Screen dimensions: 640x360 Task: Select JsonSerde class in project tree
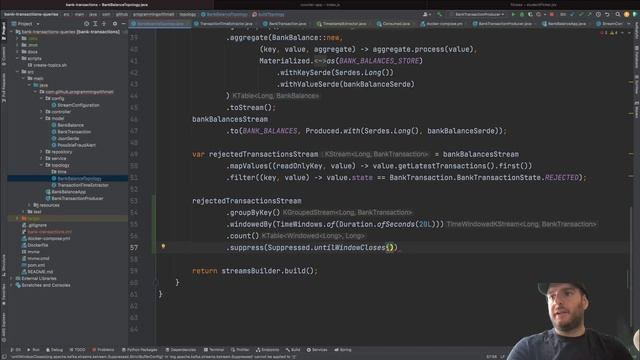tap(68, 138)
